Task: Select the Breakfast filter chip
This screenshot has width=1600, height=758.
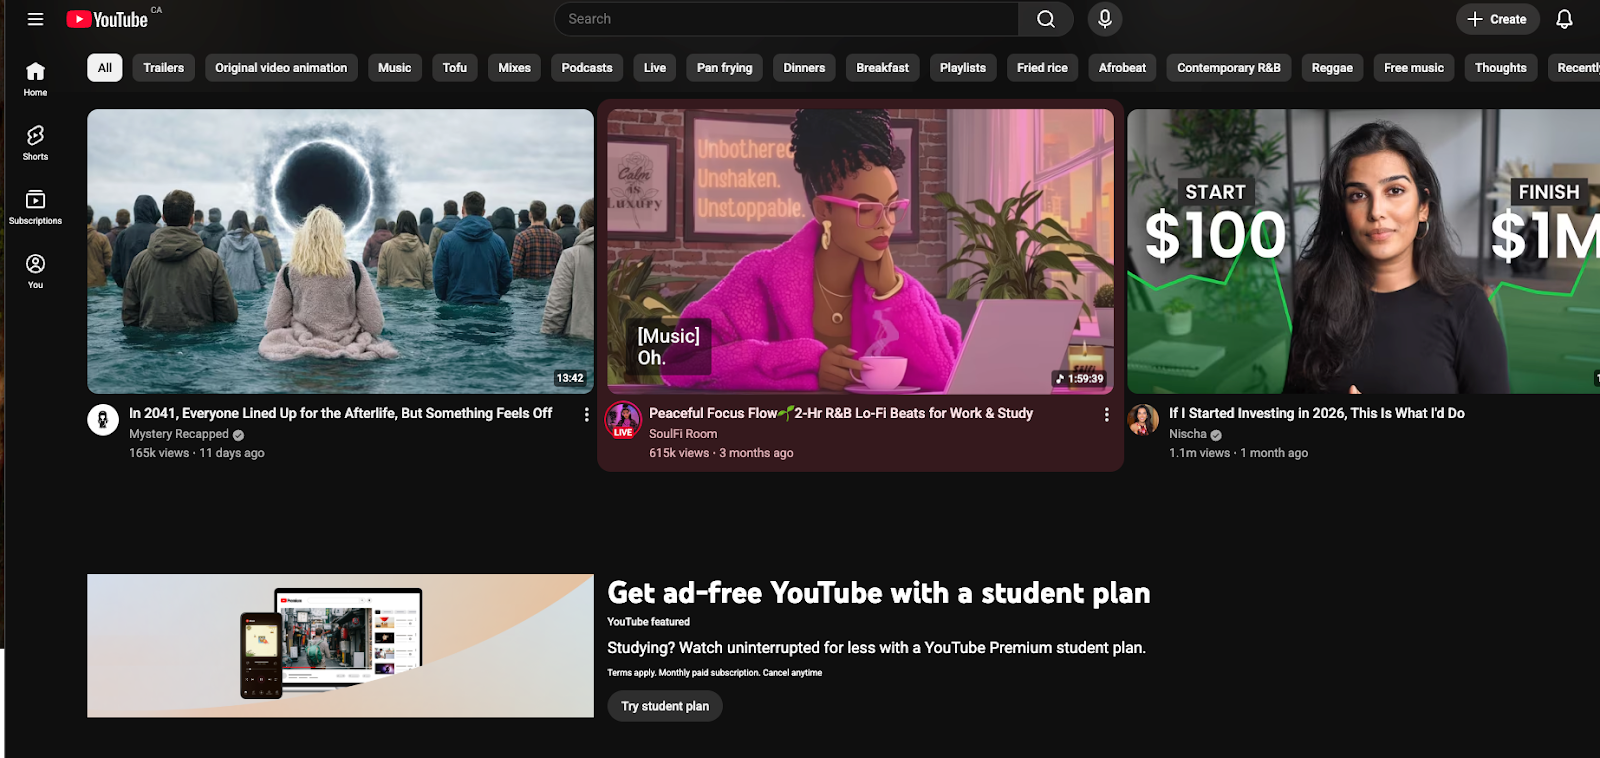Action: pos(882,68)
